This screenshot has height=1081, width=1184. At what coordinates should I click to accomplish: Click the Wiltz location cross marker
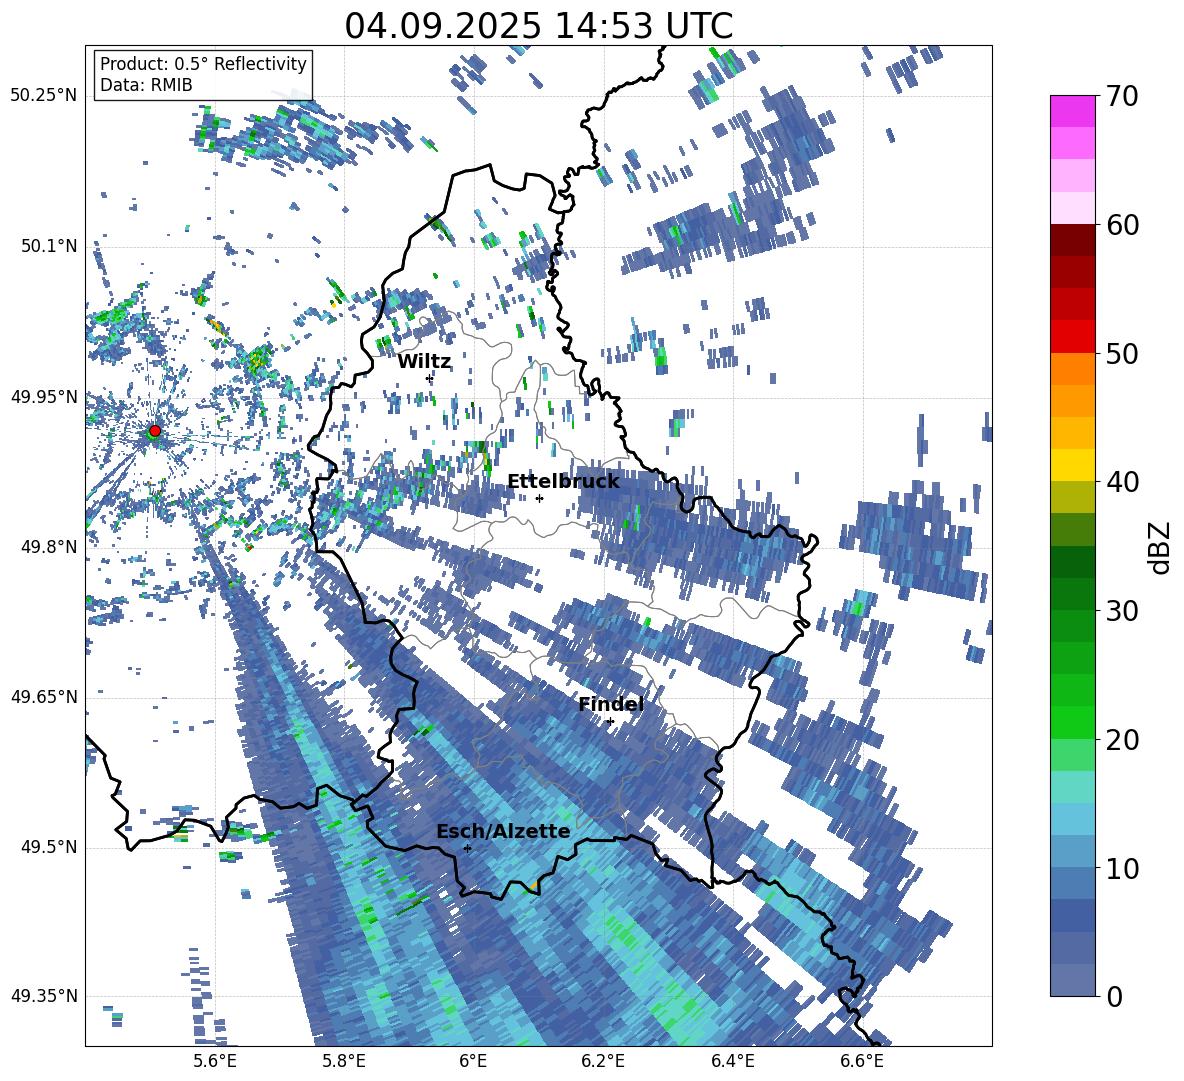[430, 378]
